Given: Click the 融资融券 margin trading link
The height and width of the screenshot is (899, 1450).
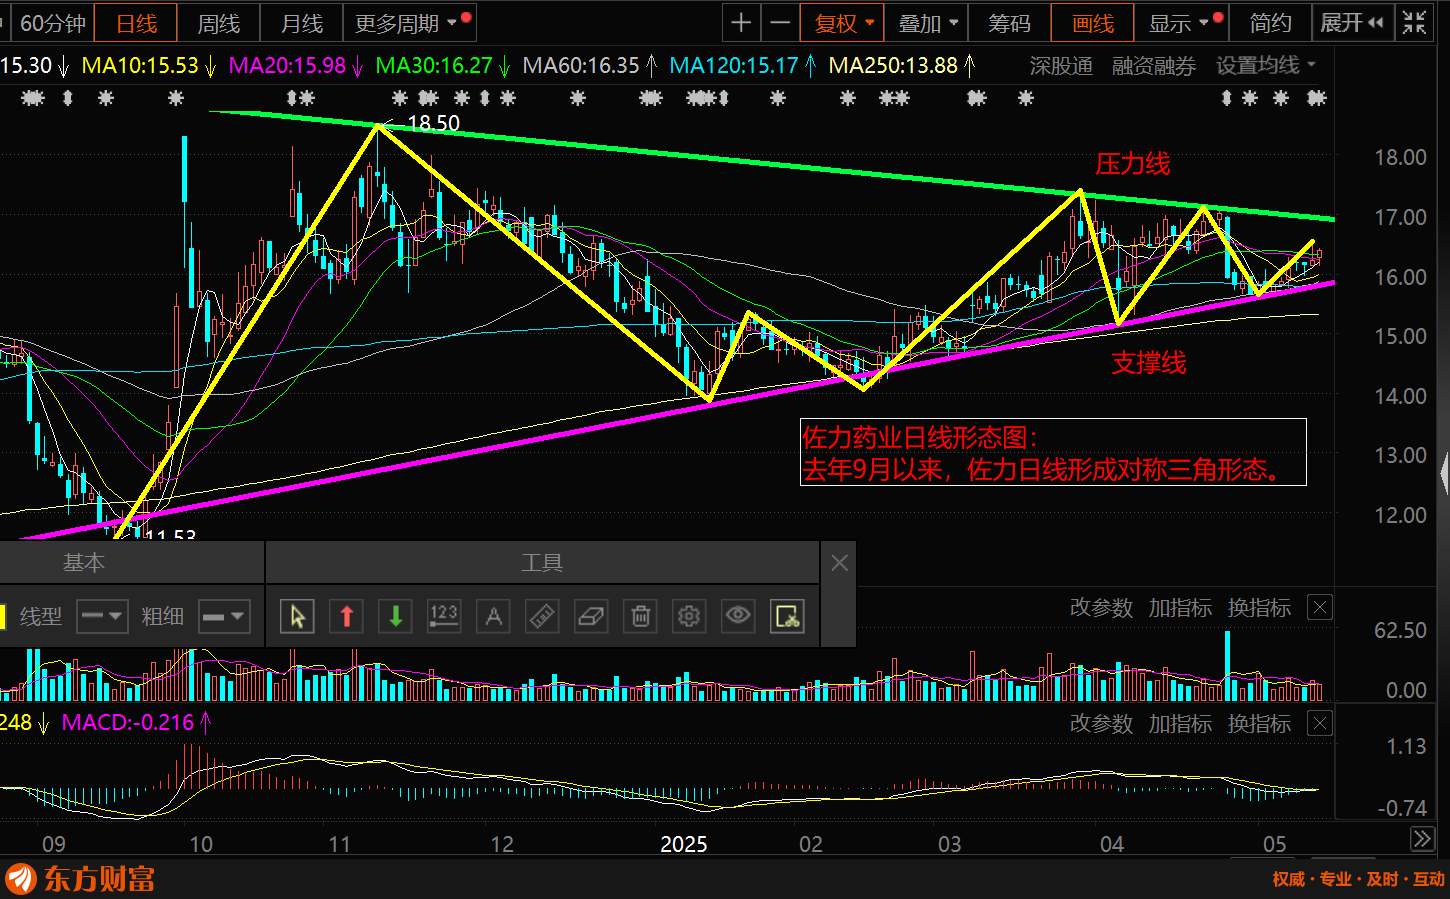Looking at the screenshot, I should pos(1154,66).
